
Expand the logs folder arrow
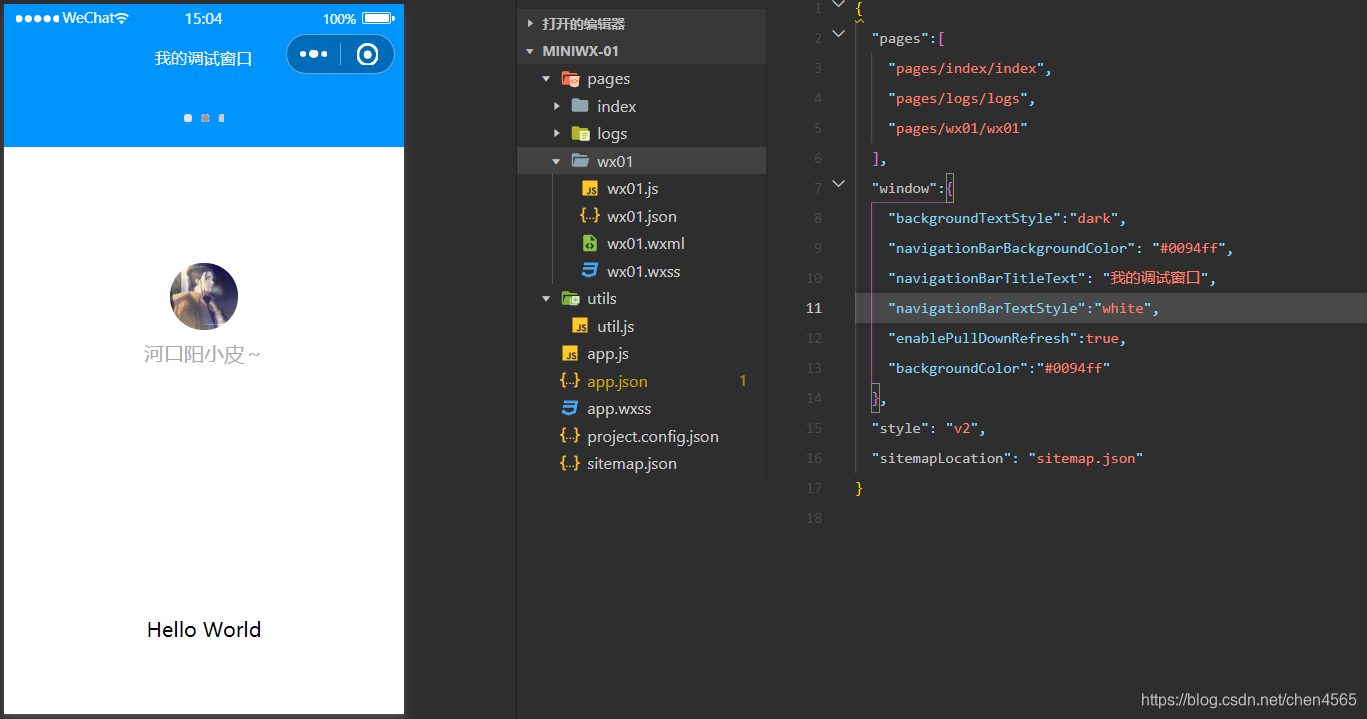pos(556,134)
